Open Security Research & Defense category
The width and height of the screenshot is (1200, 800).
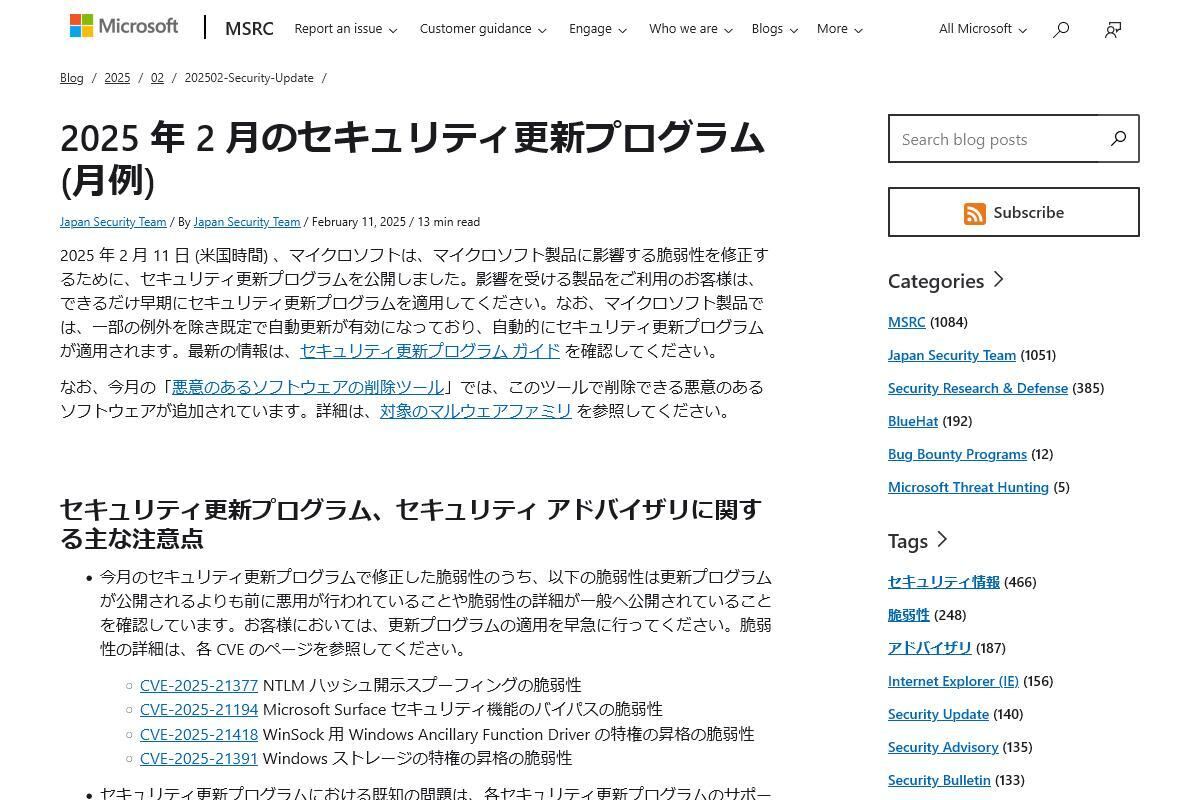(977, 388)
